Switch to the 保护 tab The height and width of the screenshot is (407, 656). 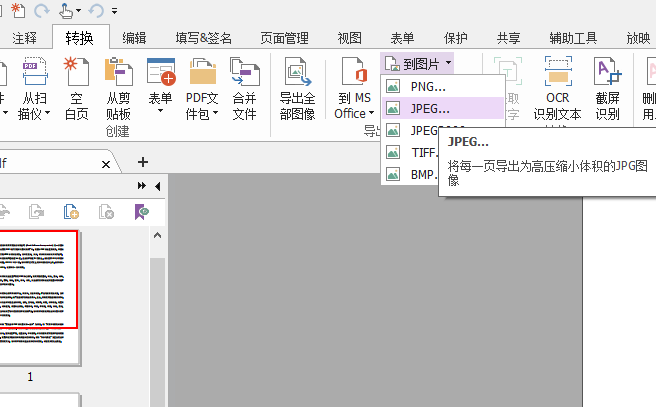point(455,38)
